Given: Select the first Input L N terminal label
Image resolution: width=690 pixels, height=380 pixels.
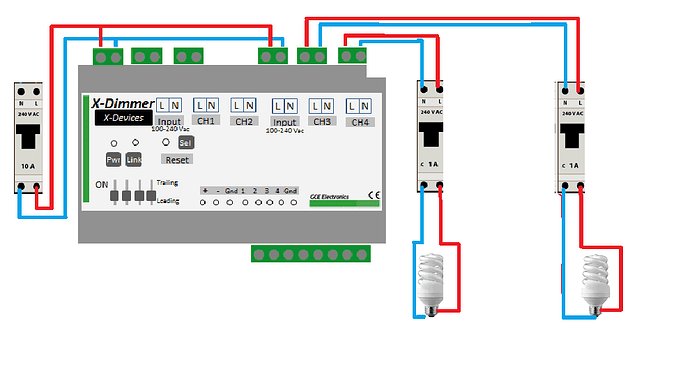Looking at the screenshot, I should (169, 106).
